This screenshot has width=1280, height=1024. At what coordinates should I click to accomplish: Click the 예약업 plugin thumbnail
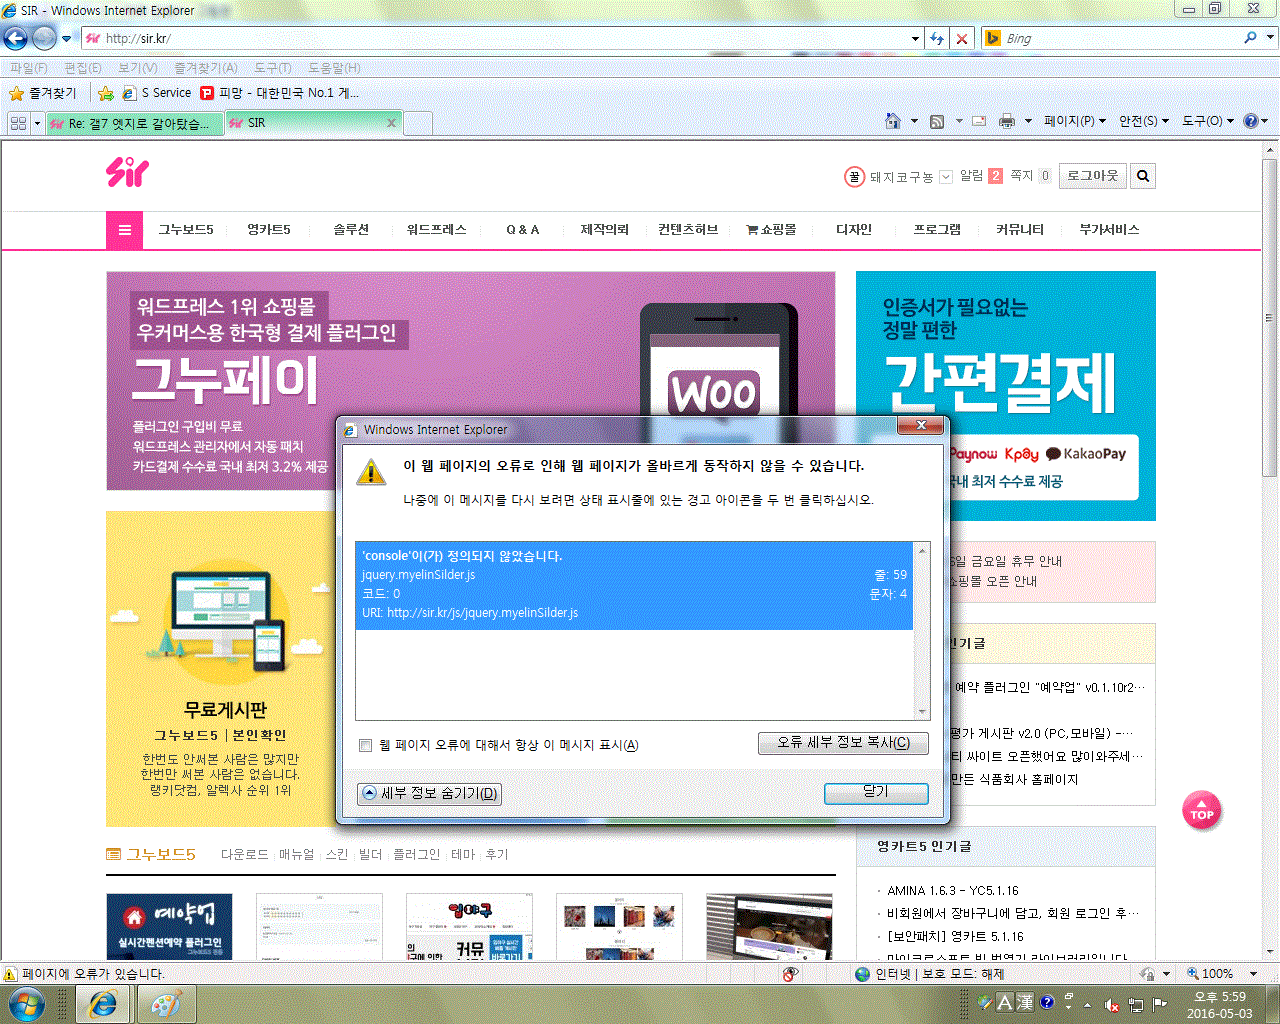point(169,927)
